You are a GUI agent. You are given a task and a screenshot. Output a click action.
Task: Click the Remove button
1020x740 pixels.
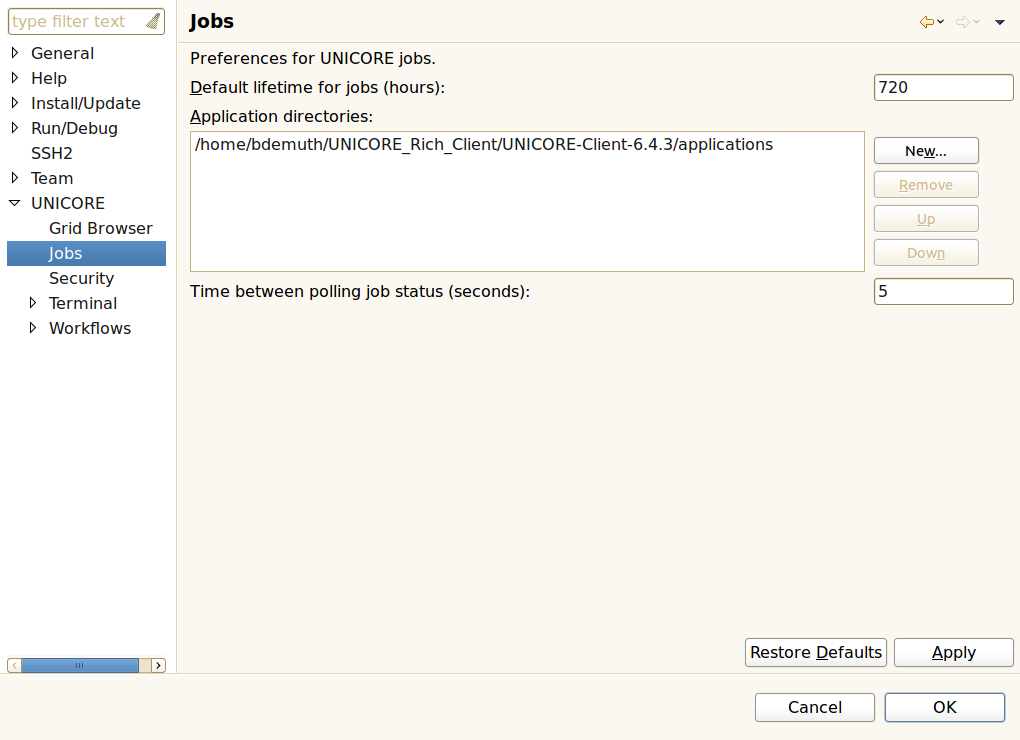[x=926, y=185]
